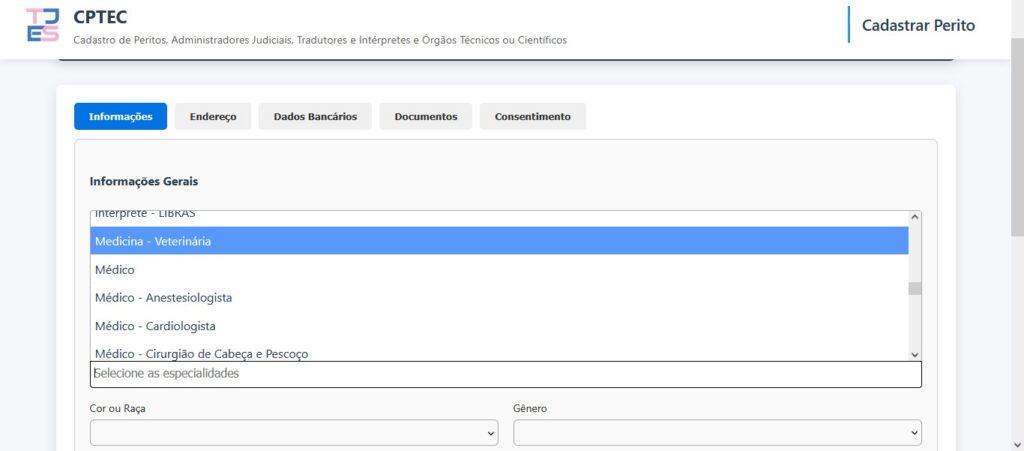This screenshot has width=1024, height=451.
Task: Open the Informações tab
Action: tap(120, 117)
